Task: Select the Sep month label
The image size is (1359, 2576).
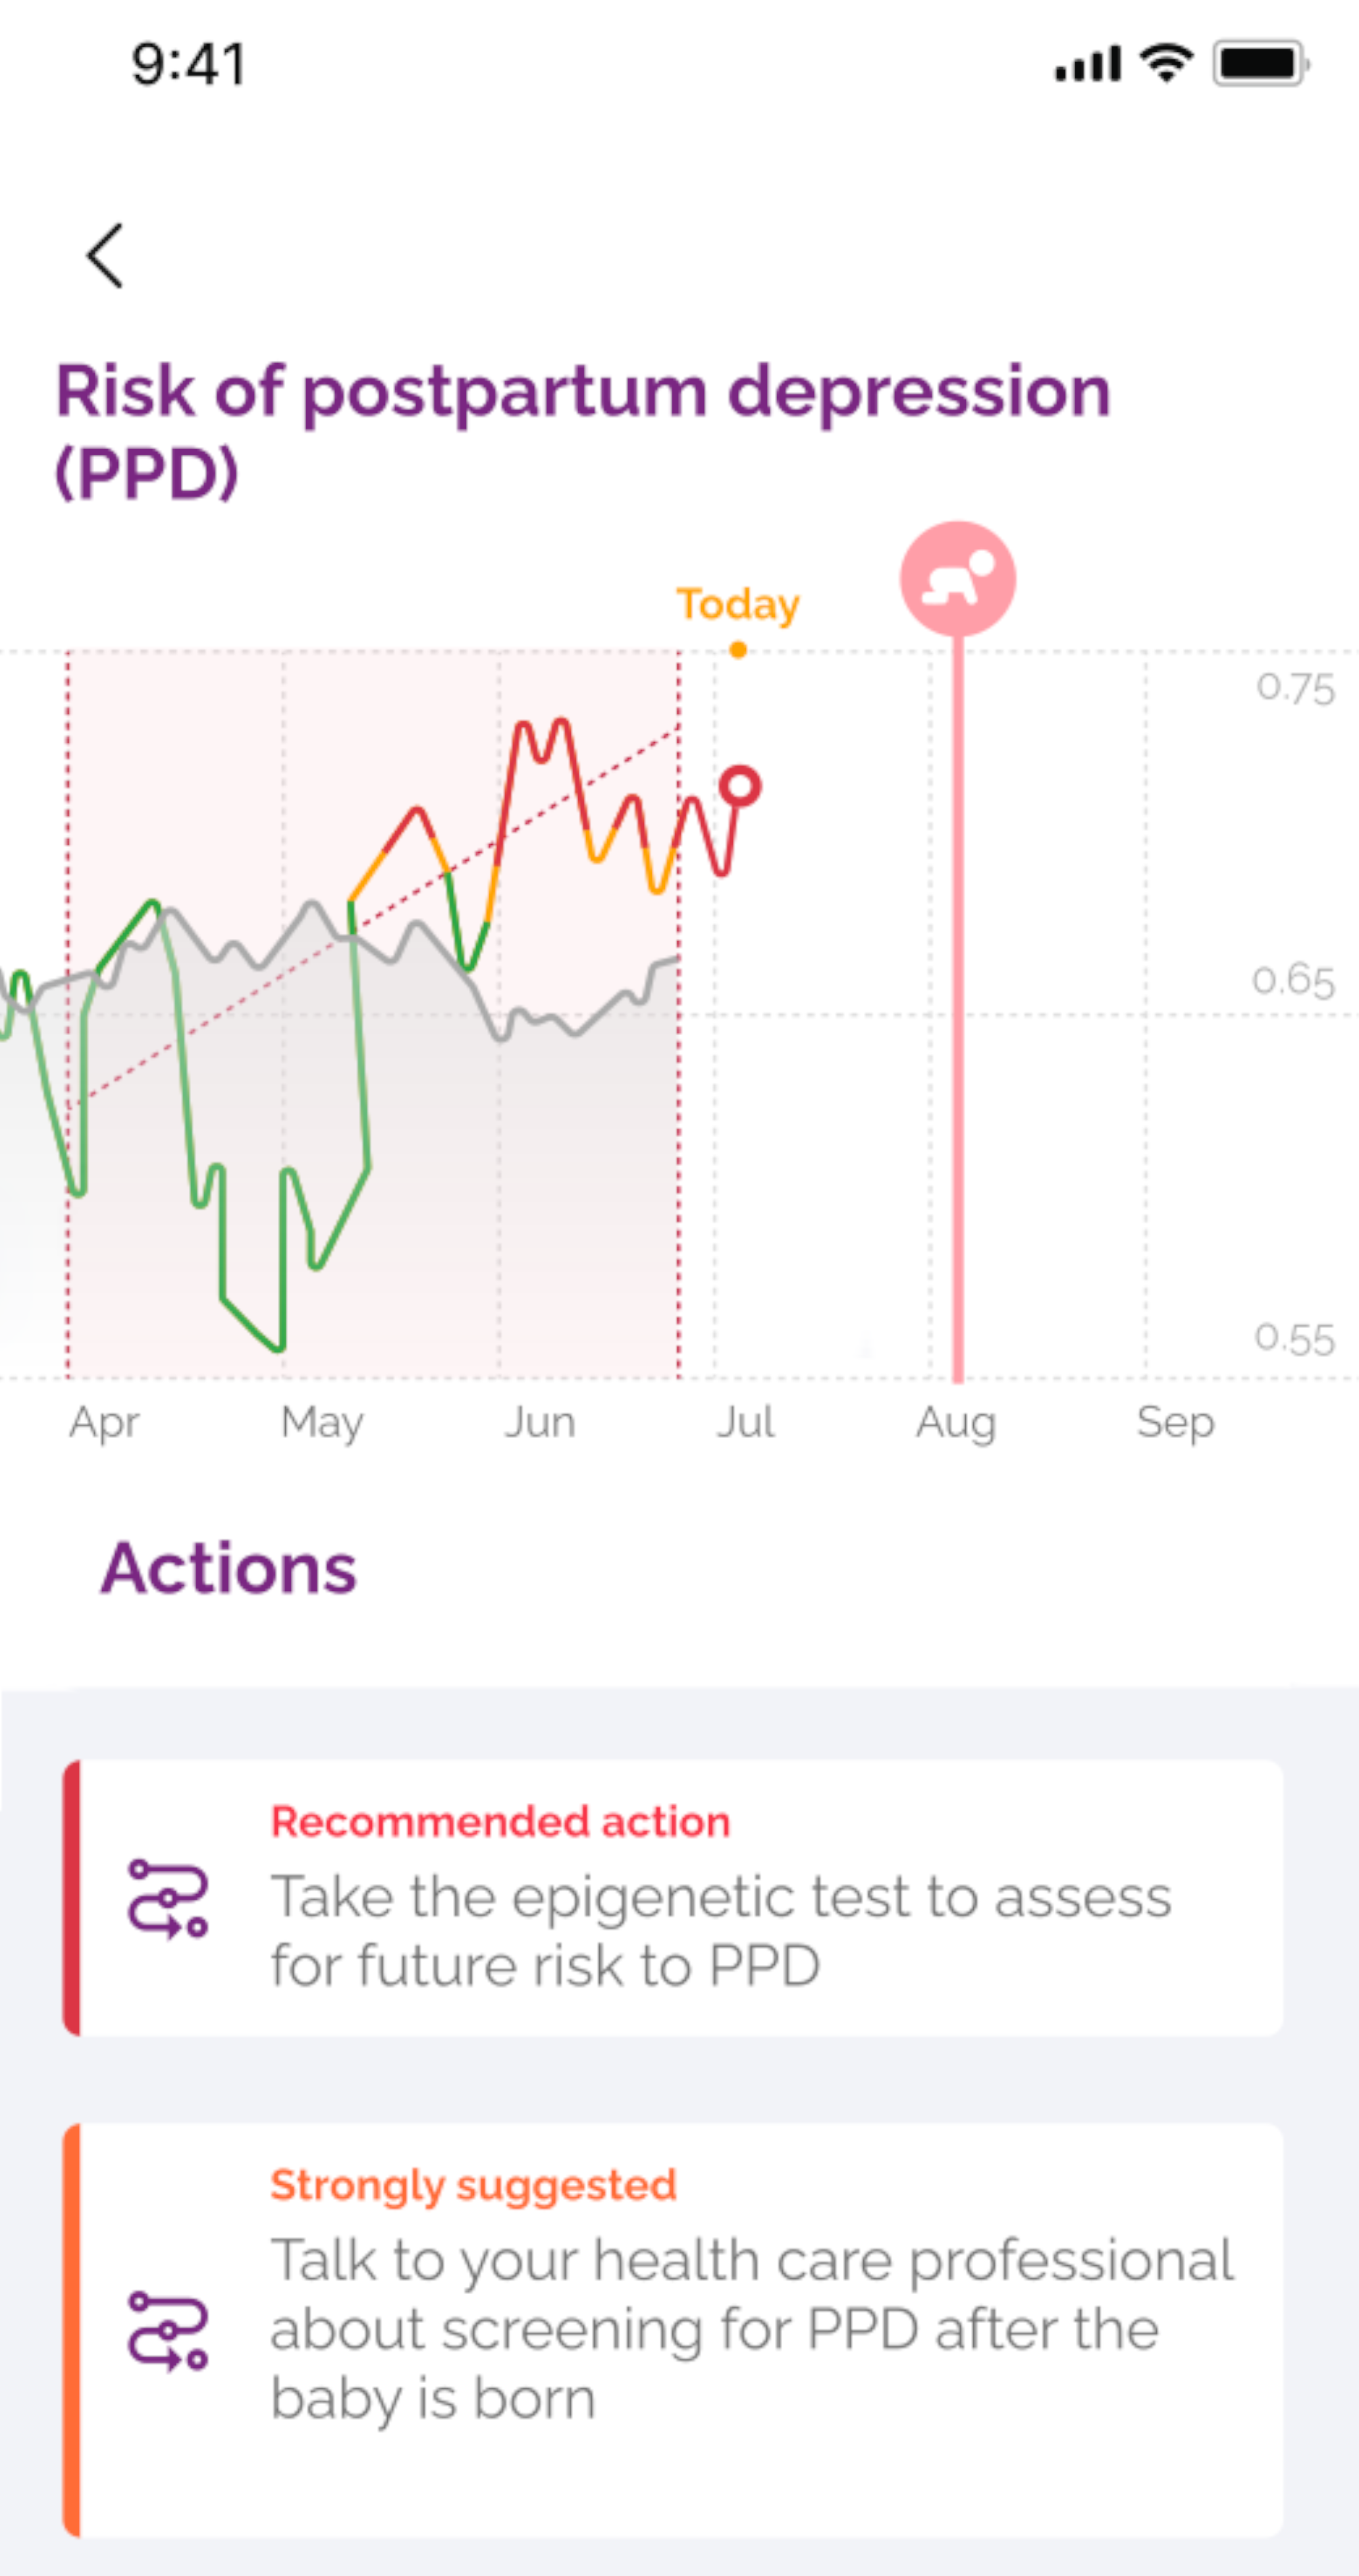Action: [1175, 1422]
